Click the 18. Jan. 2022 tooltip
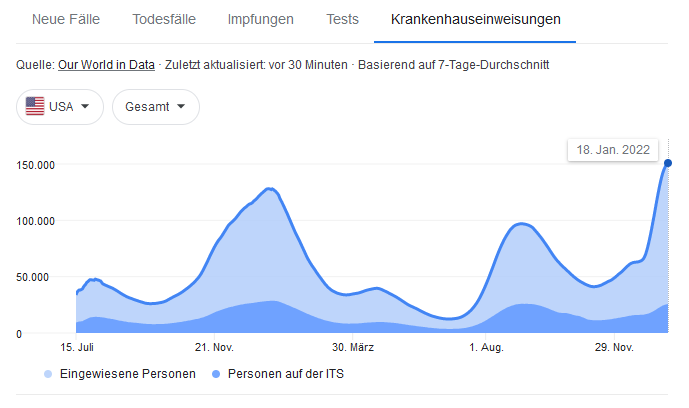The image size is (689, 408). click(613, 150)
